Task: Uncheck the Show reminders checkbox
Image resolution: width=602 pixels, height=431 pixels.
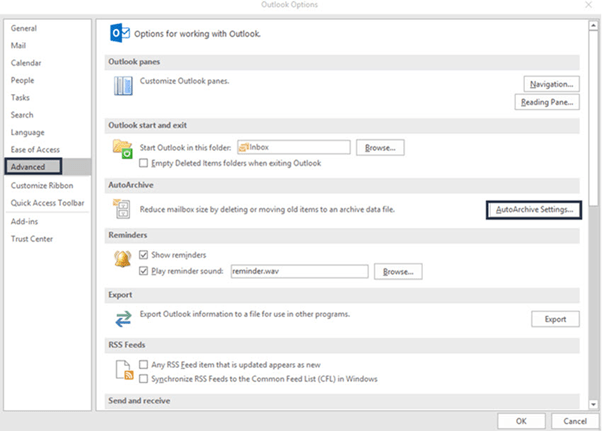Action: [145, 255]
